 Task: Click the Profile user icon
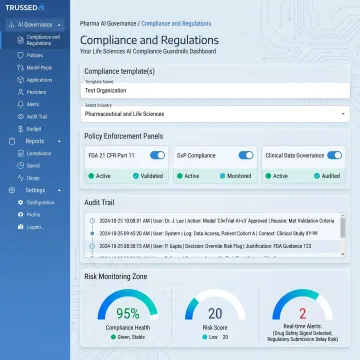tap(20, 215)
